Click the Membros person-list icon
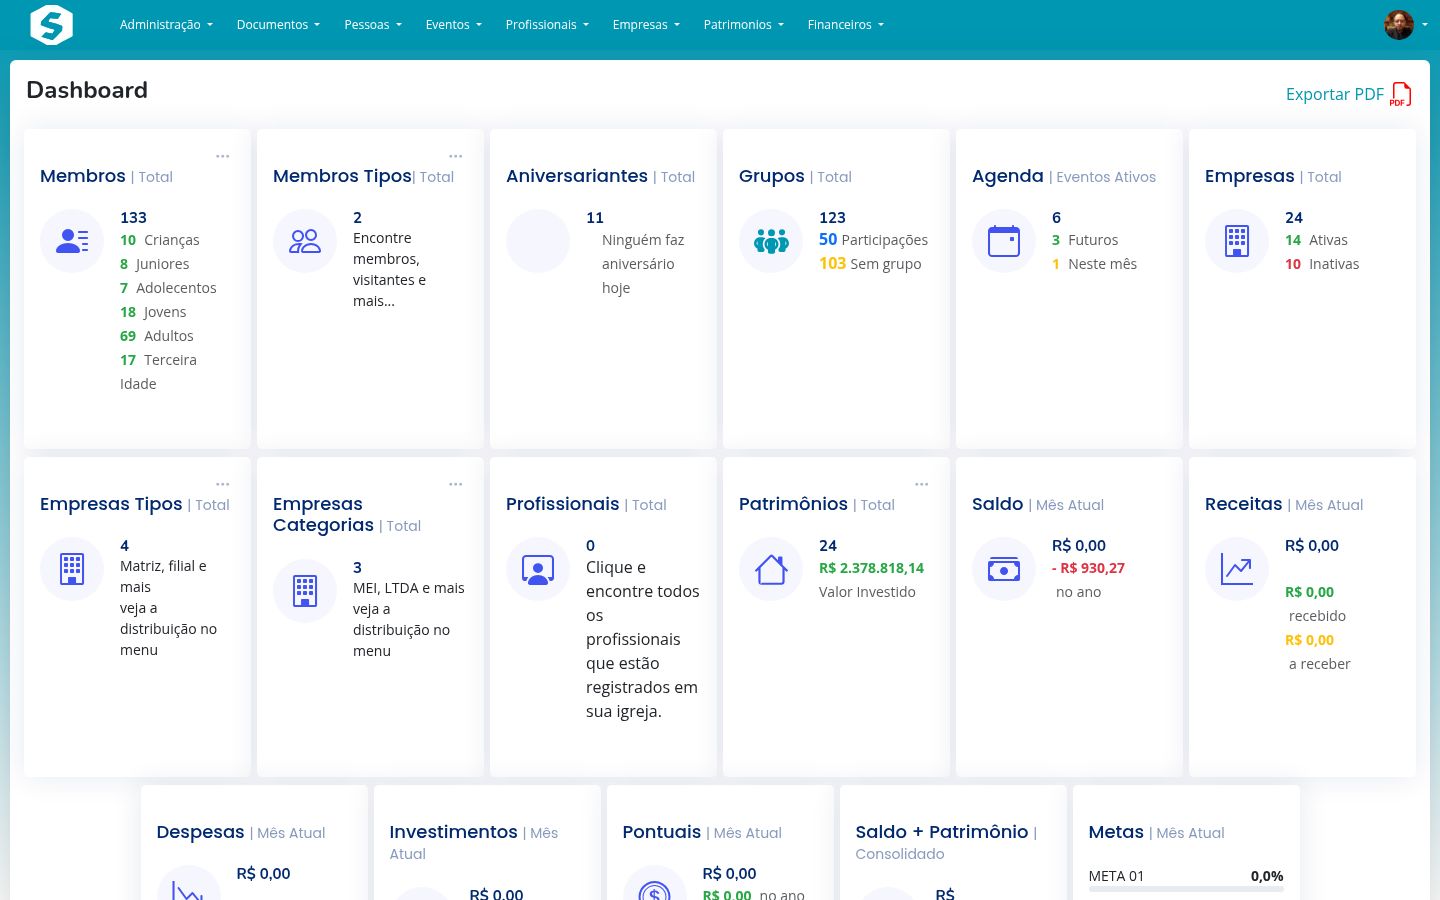Screen dimensions: 1440x900 click(x=72, y=241)
